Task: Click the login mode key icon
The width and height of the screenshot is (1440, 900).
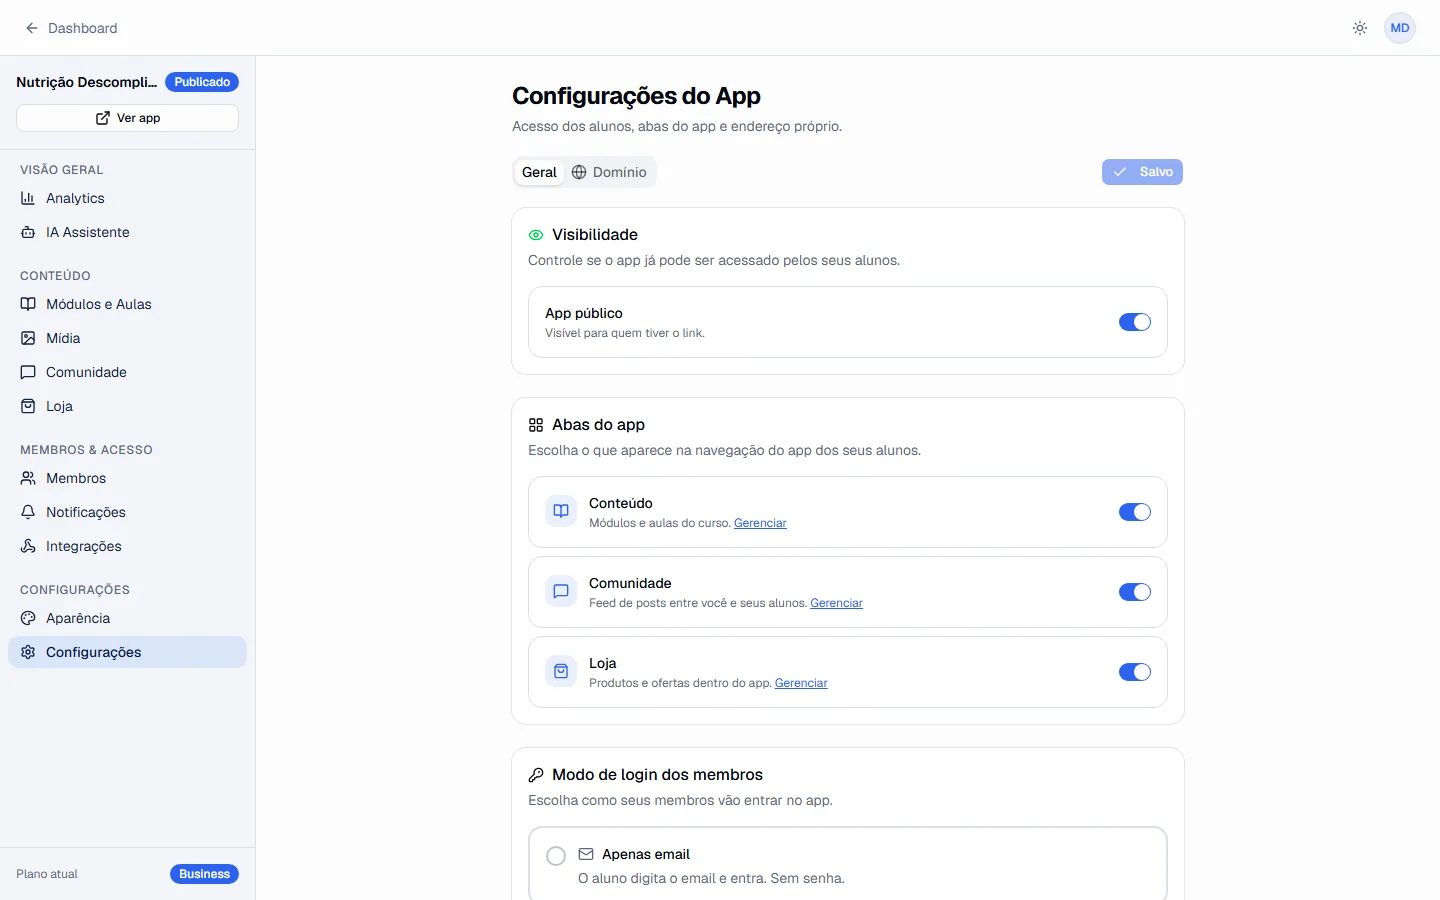Action: (536, 775)
